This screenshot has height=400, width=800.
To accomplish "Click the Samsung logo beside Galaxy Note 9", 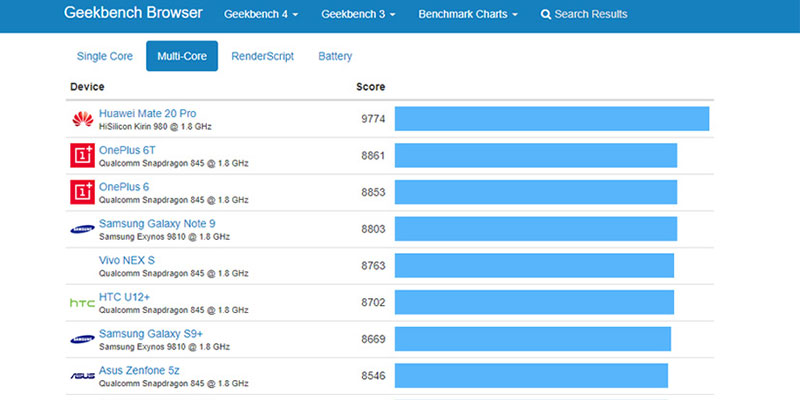I will click(83, 229).
